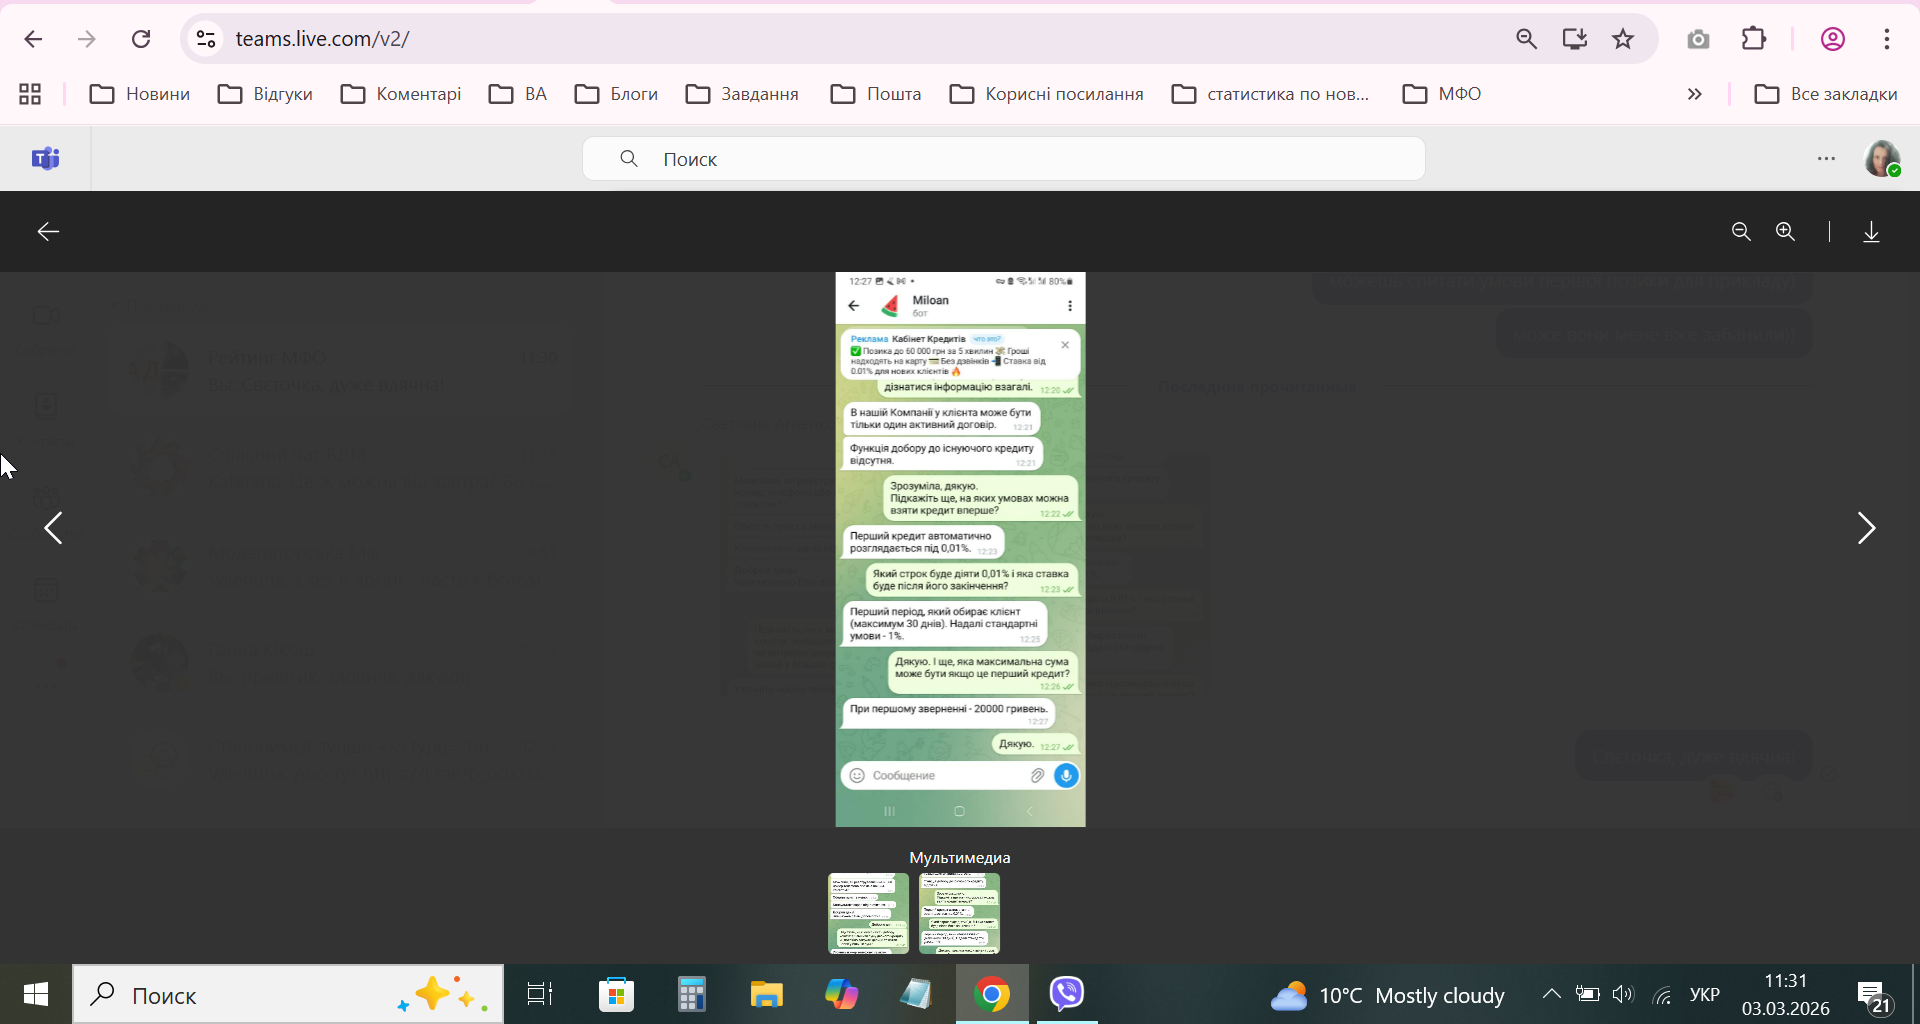
Task: Launch Microsoft Store from the taskbar
Action: click(x=616, y=994)
